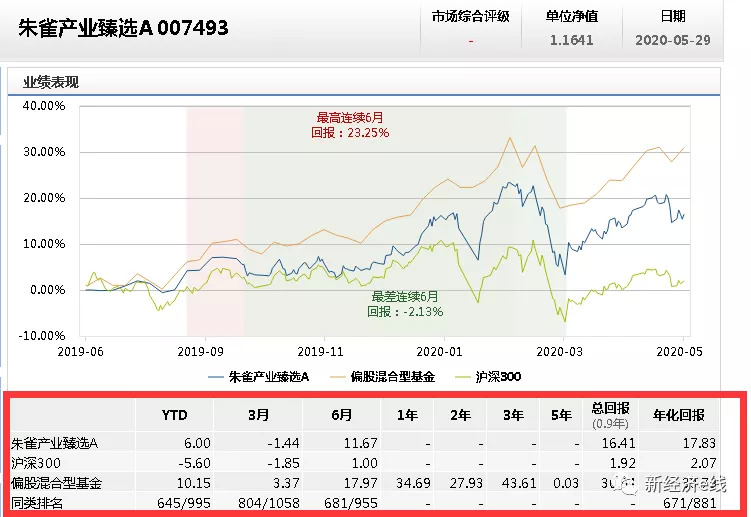Screen dimensions: 751x517
Task: Click the 2019-06 x-axis label
Action: click(x=80, y=352)
